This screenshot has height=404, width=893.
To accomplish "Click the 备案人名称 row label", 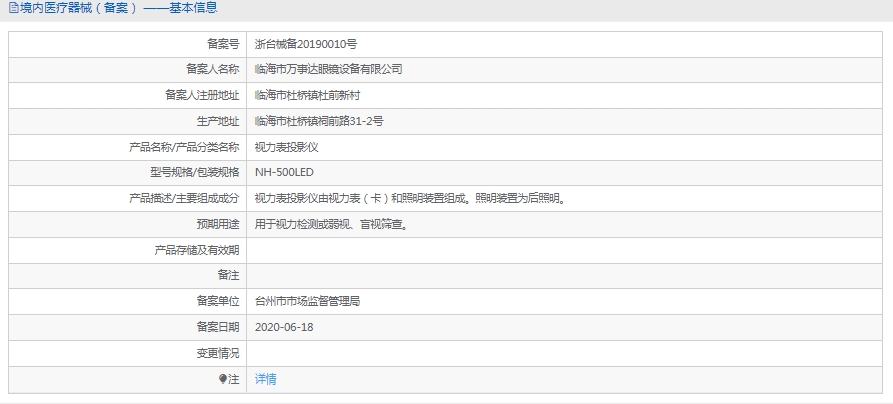I will pyautogui.click(x=212, y=69).
